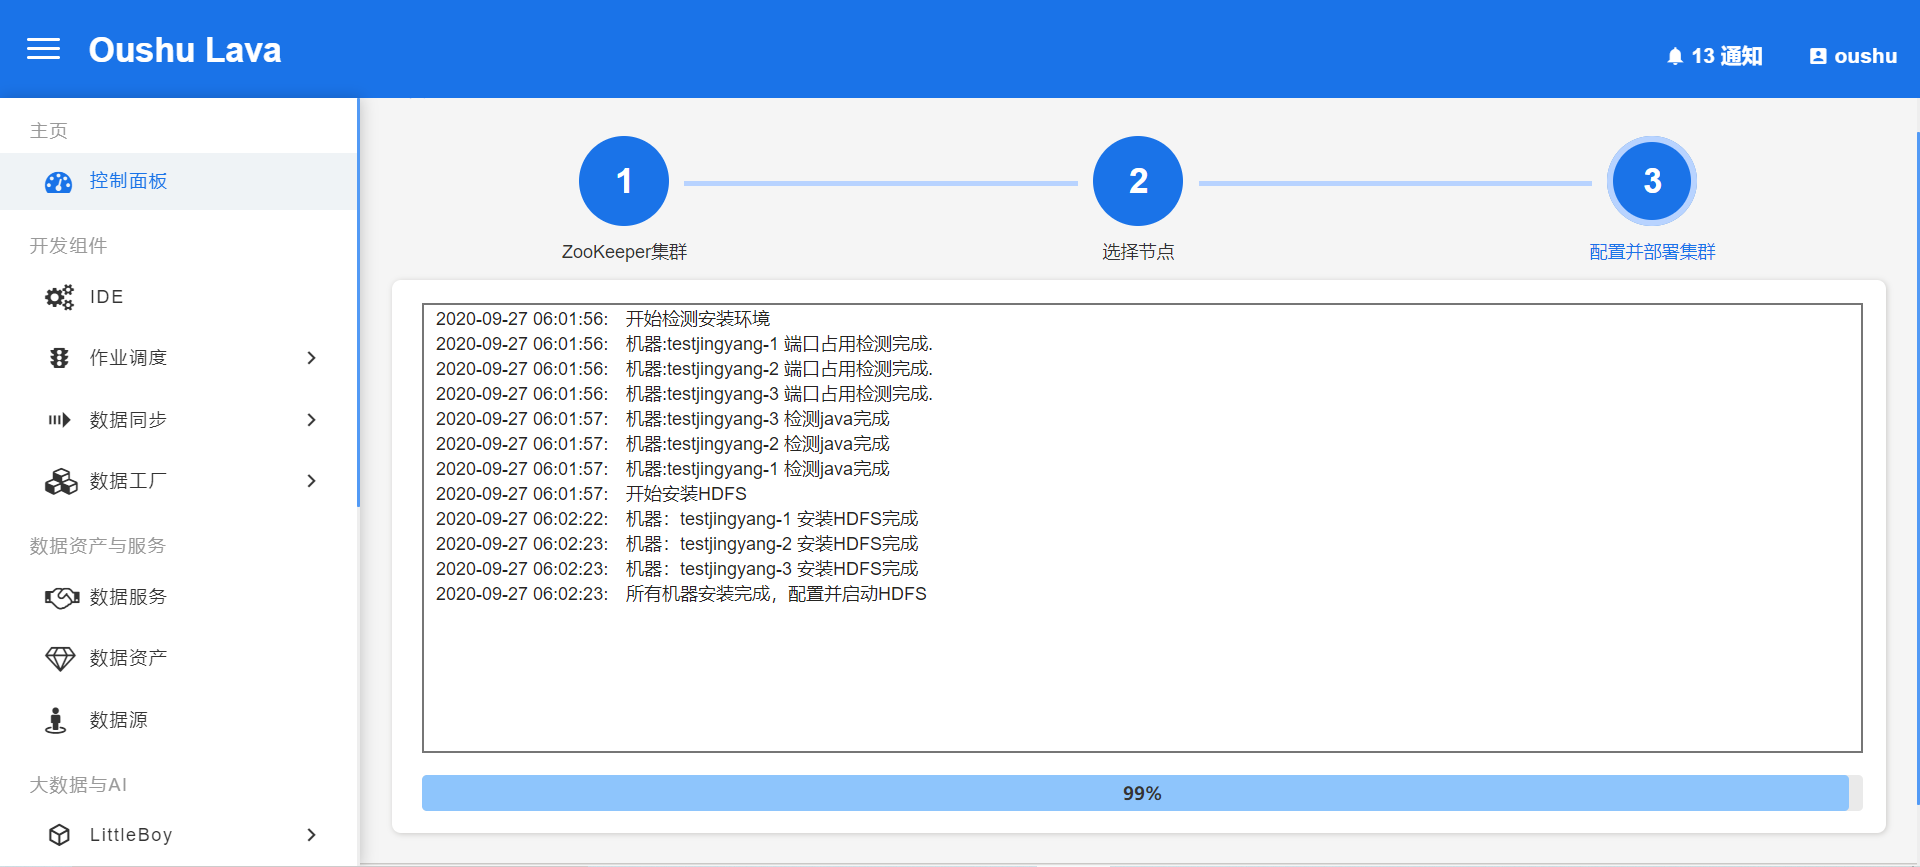Click the testjingyang-2 检测java完成 log line
The width and height of the screenshot is (1920, 867).
(663, 444)
